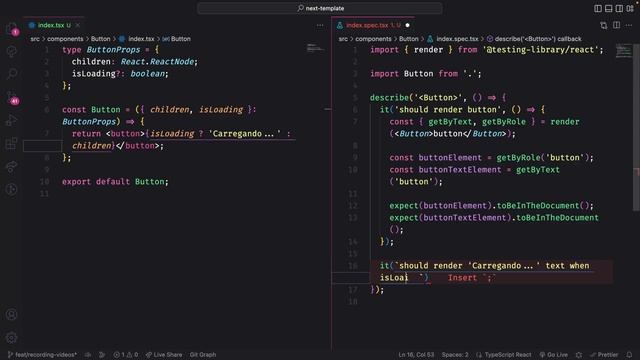Click 'isLoading?: boolean;' line in left editor

point(120,74)
